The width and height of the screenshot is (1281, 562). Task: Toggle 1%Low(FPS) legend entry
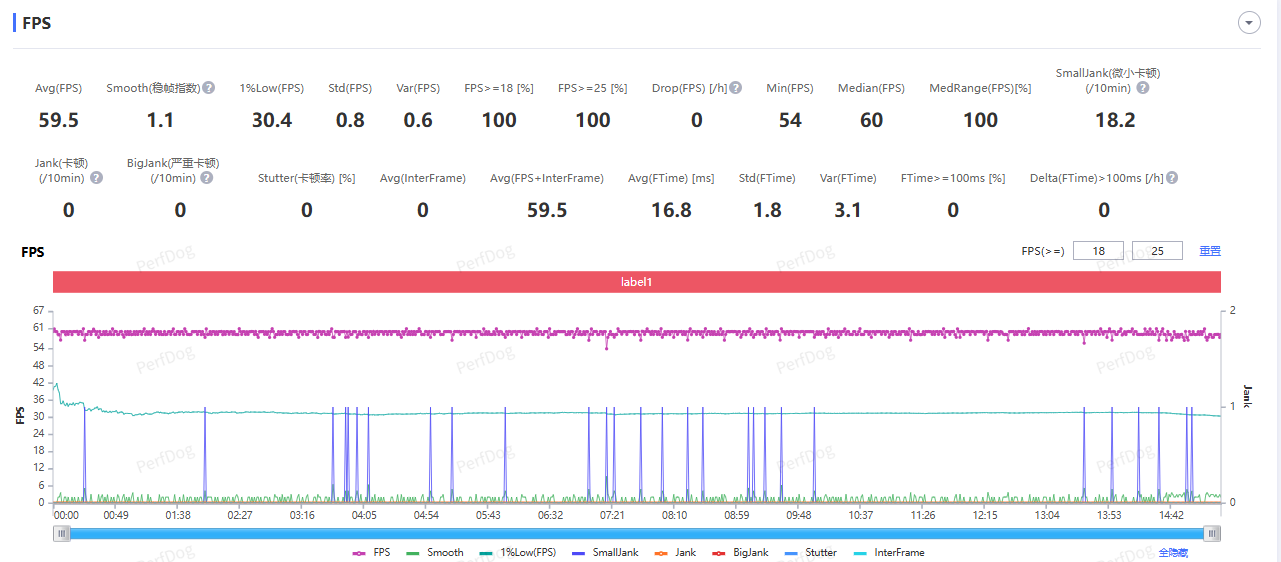pyautogui.click(x=517, y=552)
